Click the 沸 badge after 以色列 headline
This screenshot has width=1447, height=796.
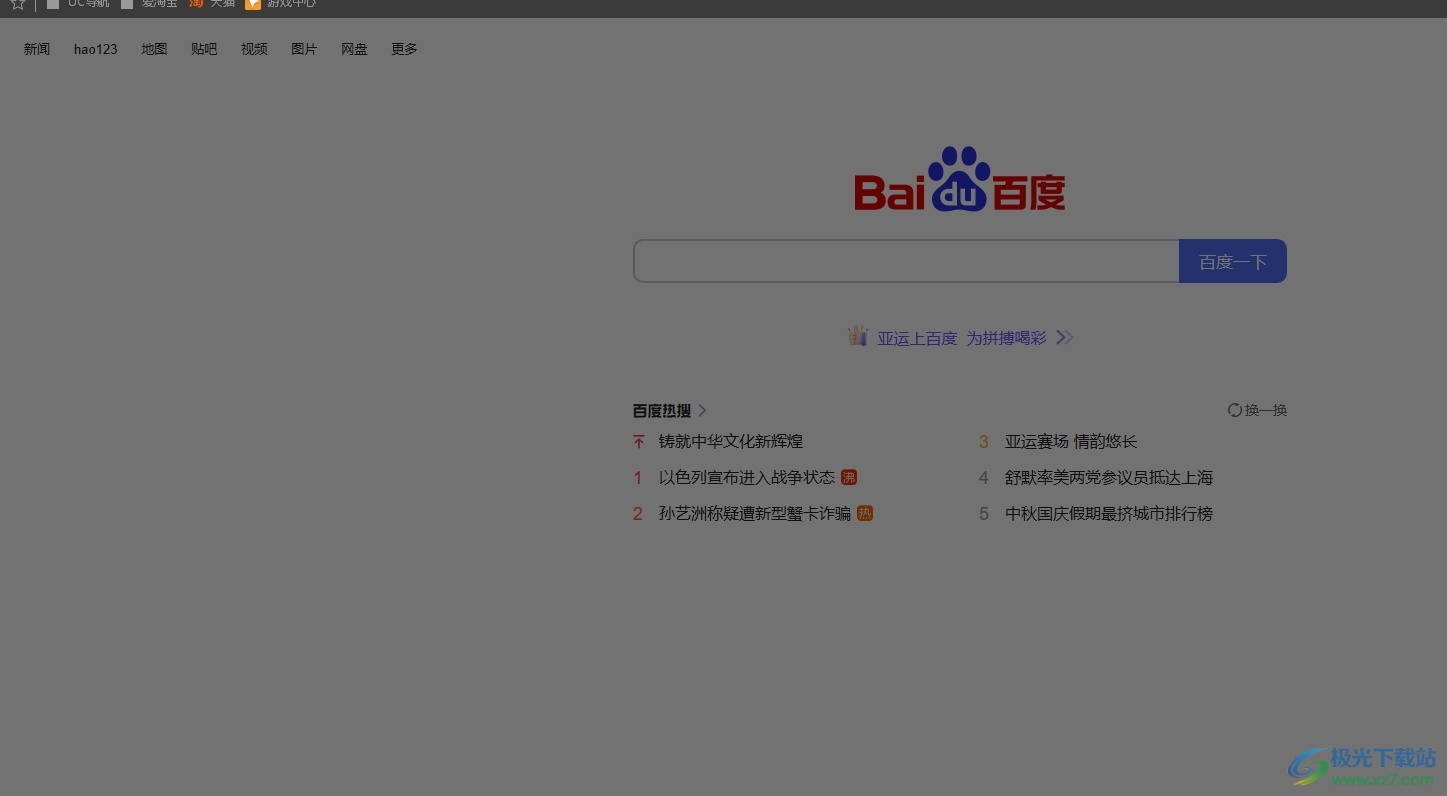[x=849, y=478]
